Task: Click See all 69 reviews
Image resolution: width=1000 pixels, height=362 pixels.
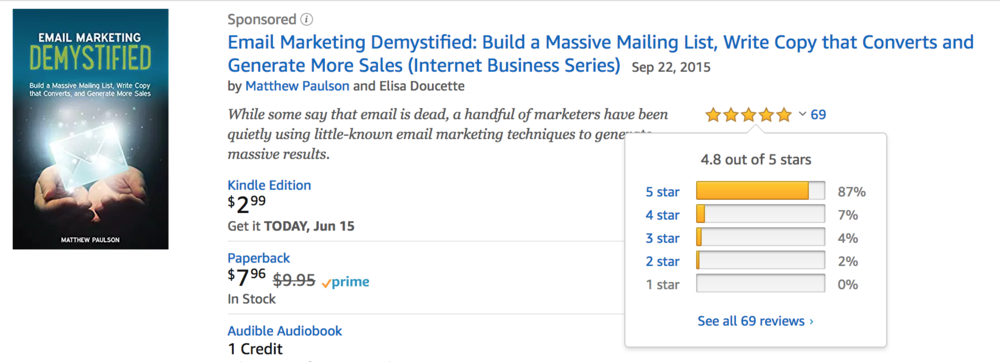Action: 756,321
